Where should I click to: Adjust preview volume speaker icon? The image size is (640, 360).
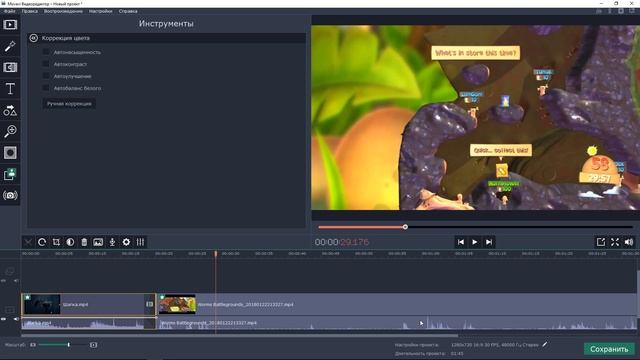point(629,242)
